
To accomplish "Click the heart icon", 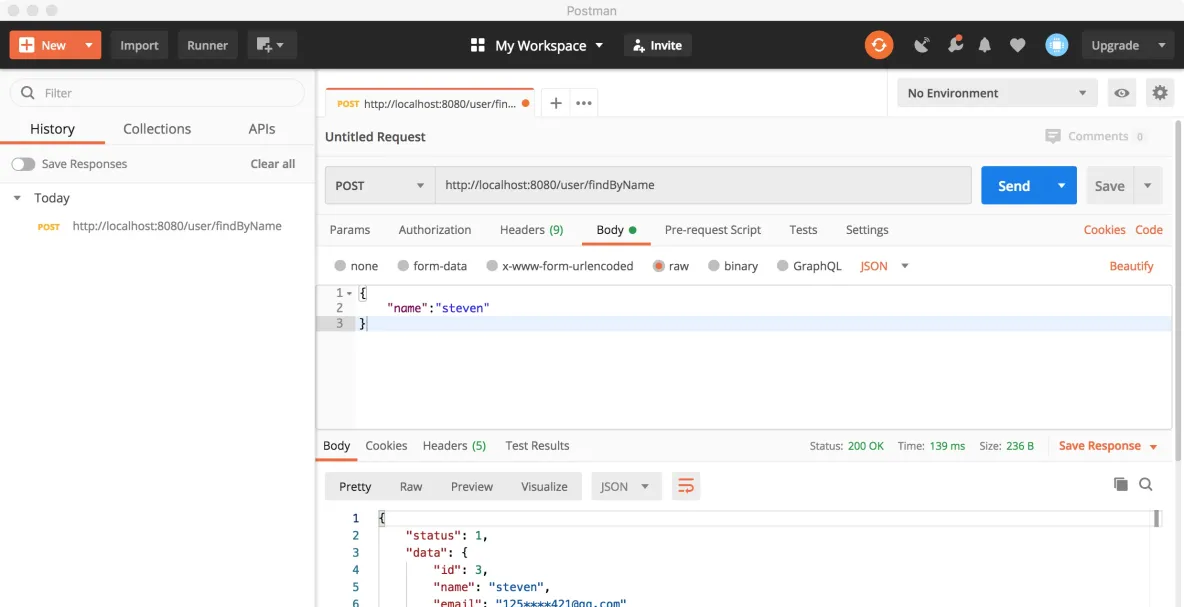I will pyautogui.click(x=1017, y=45).
